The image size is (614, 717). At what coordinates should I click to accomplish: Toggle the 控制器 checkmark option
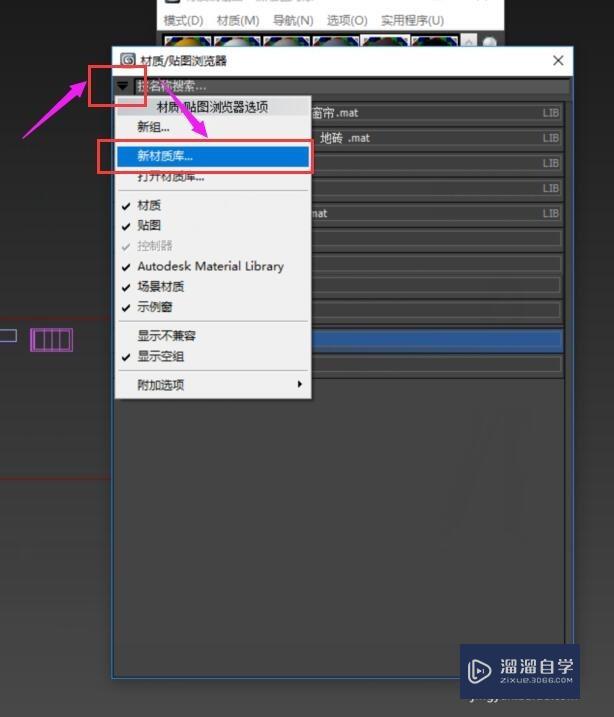coord(213,246)
